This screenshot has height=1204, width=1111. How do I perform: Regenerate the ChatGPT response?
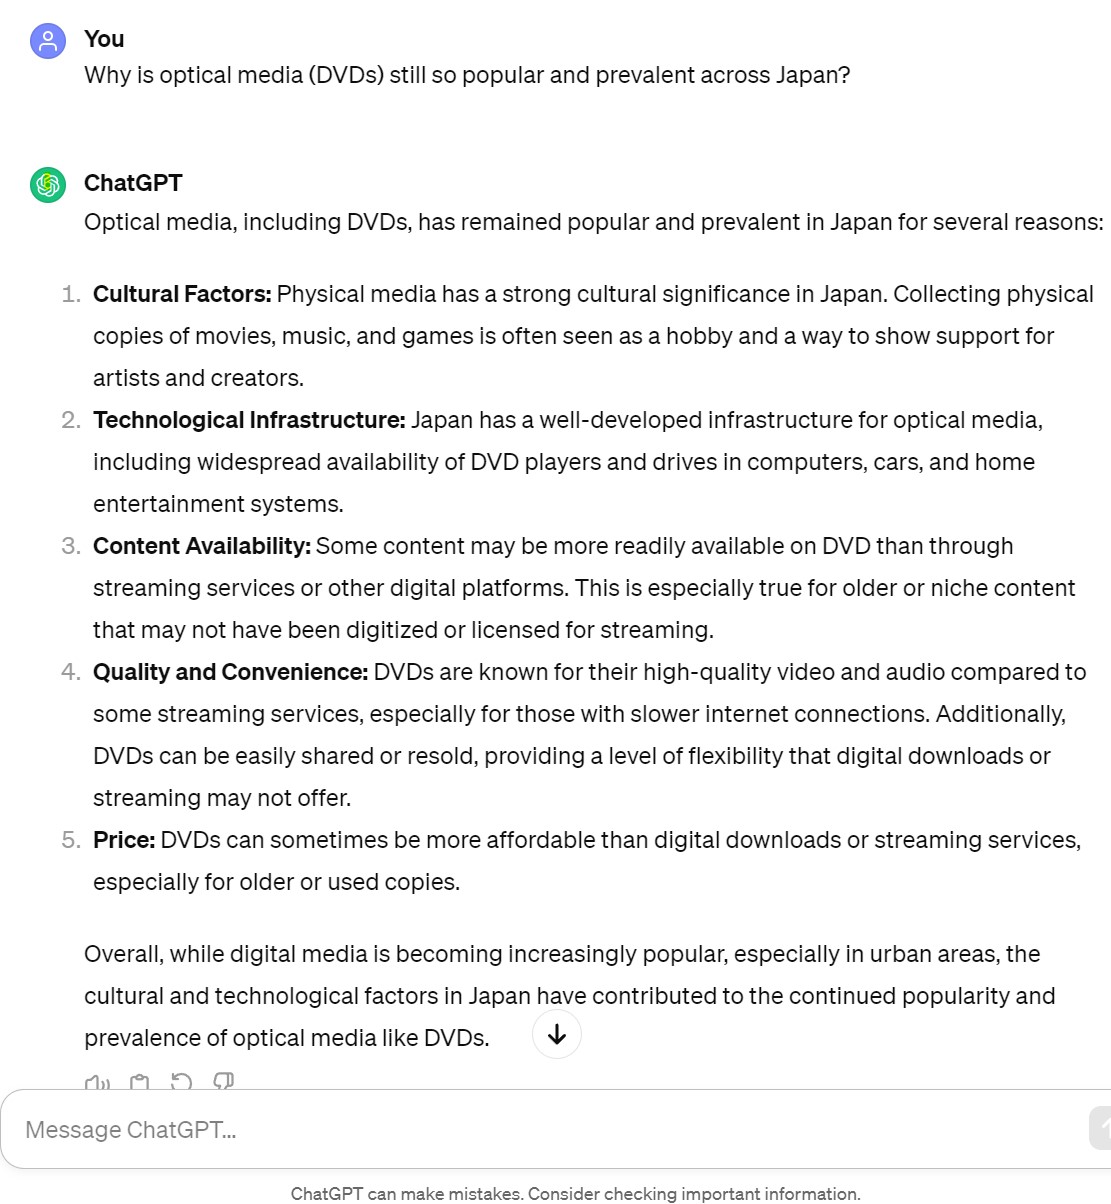pos(181,1082)
